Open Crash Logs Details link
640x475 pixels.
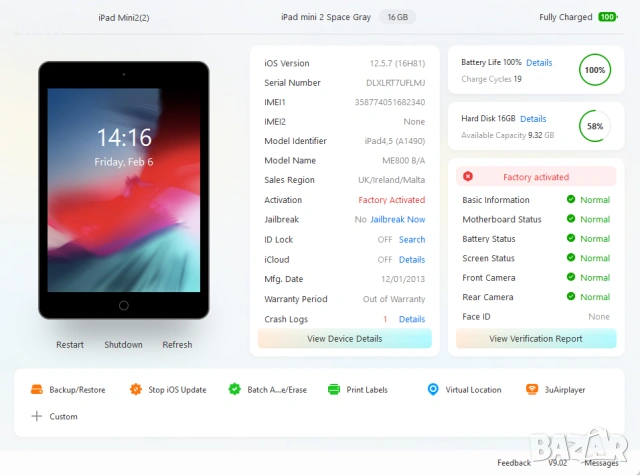pyautogui.click(x=412, y=319)
